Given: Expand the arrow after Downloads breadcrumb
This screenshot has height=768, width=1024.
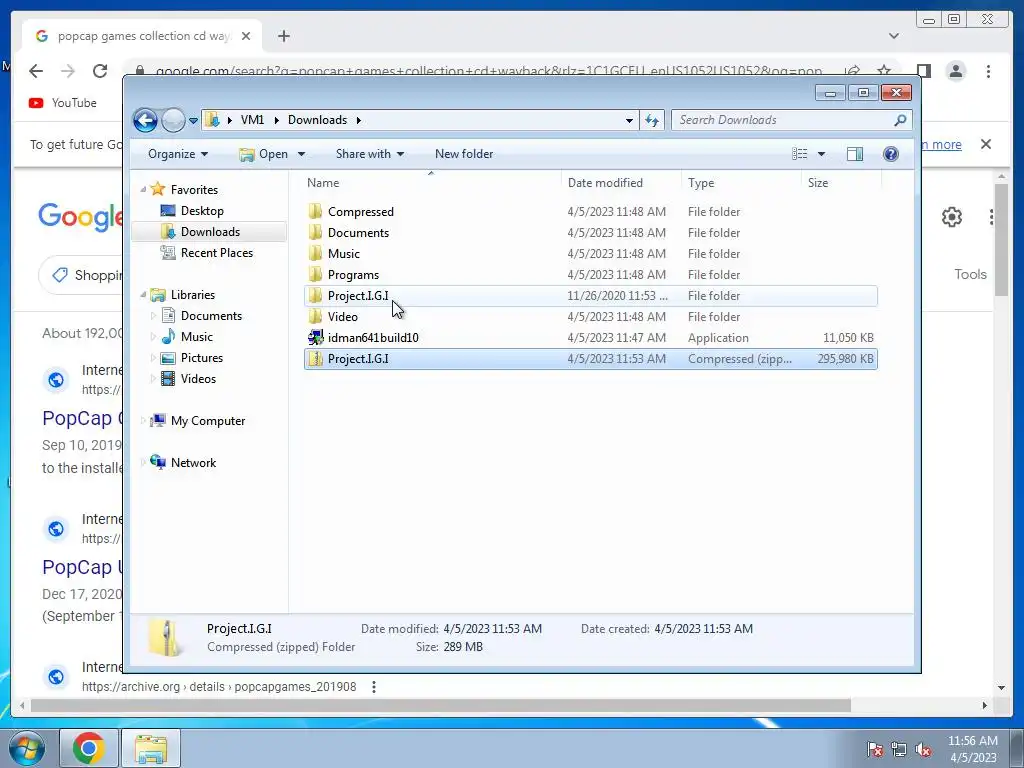Looking at the screenshot, I should [x=359, y=120].
